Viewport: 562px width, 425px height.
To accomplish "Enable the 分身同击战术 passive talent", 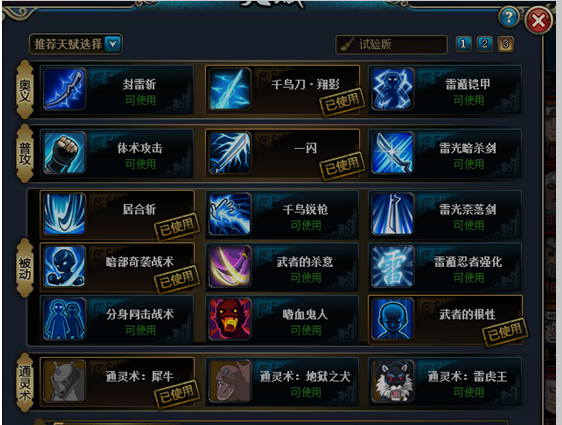I will (x=117, y=319).
